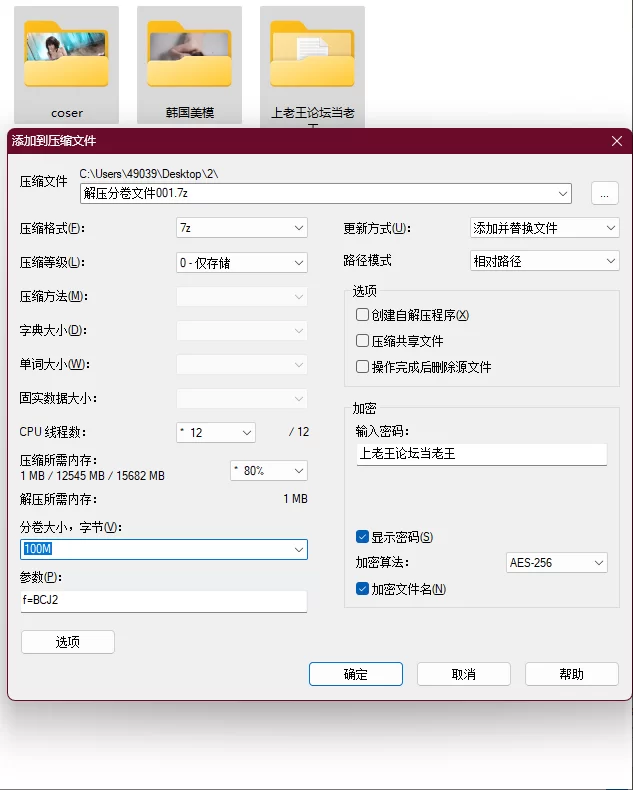Open the AES-256 加密算法 dropdown
This screenshot has width=633, height=790.
(x=556, y=562)
